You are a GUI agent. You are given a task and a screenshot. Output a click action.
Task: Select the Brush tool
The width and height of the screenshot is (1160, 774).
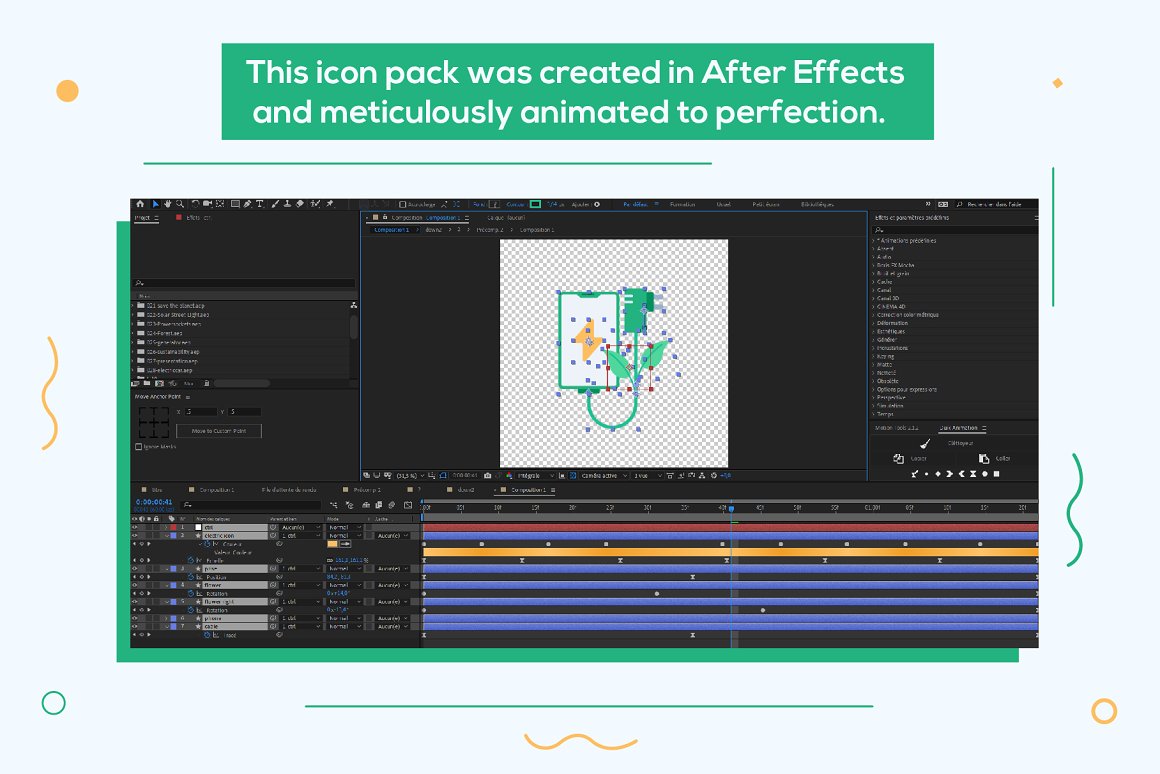tap(275, 204)
